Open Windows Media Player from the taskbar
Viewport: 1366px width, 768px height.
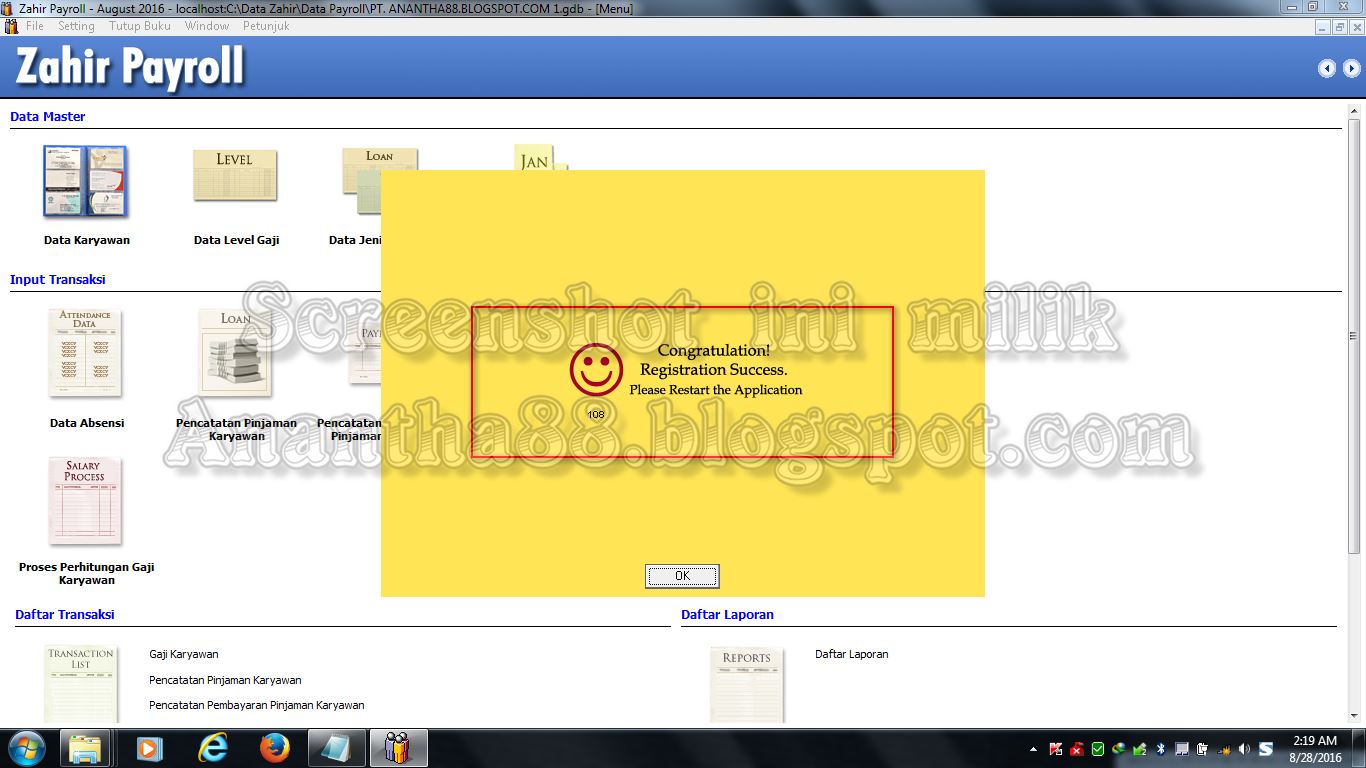[x=149, y=748]
